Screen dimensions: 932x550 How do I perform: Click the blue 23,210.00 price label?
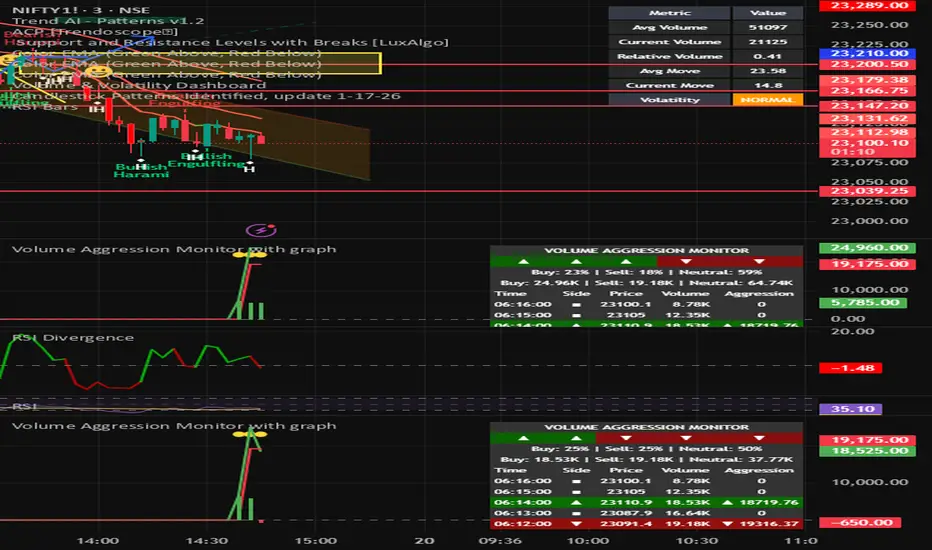[868, 53]
